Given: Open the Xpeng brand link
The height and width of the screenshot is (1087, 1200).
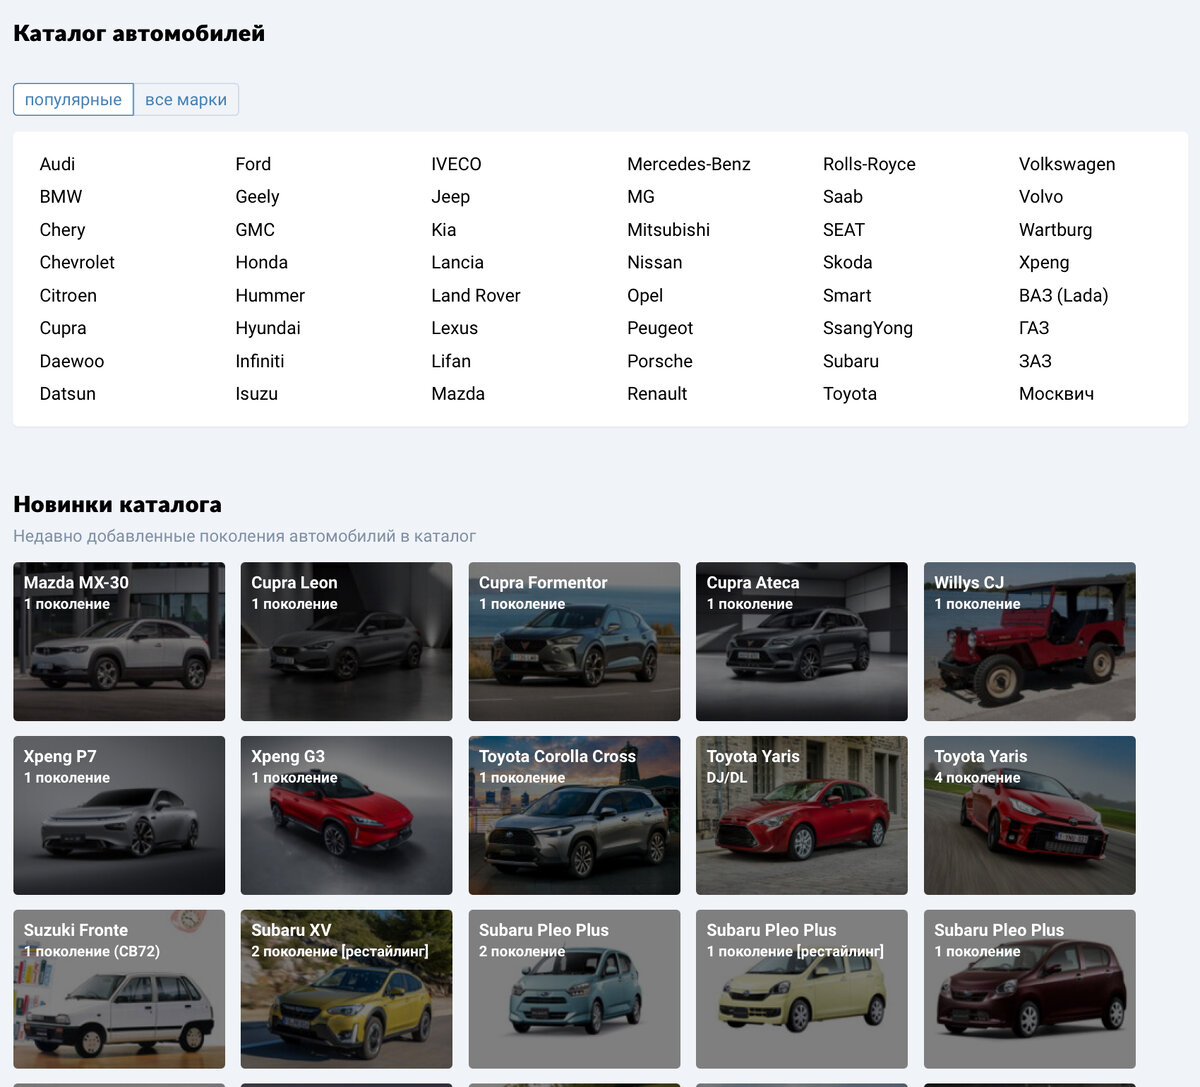Looking at the screenshot, I should [1044, 262].
